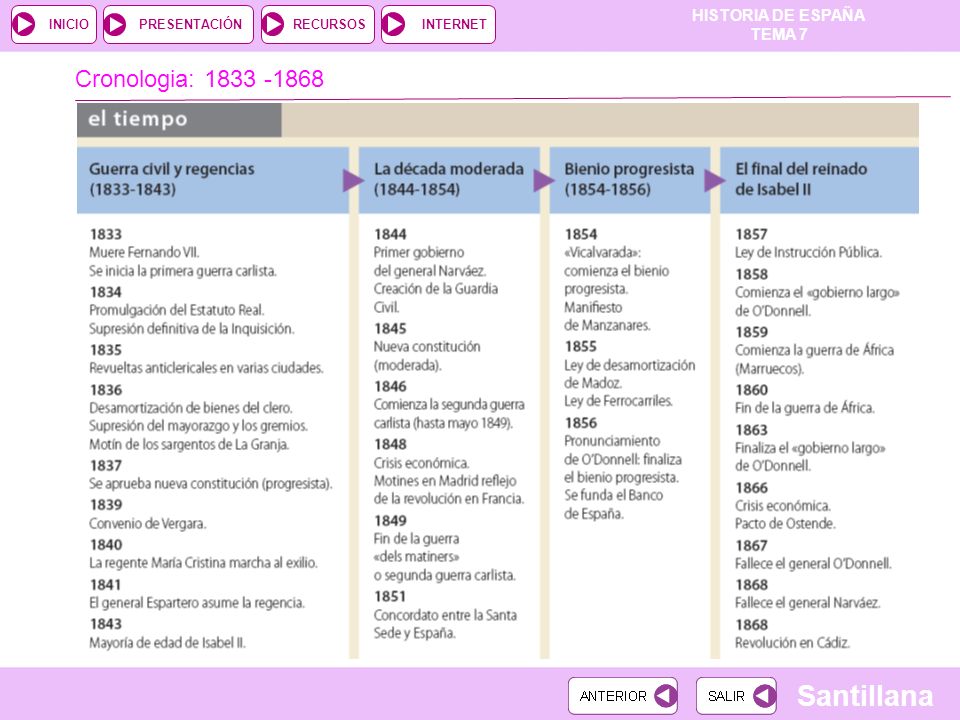This screenshot has height=720, width=960.
Task: Open the RECURSOS section
Action: tap(318, 24)
